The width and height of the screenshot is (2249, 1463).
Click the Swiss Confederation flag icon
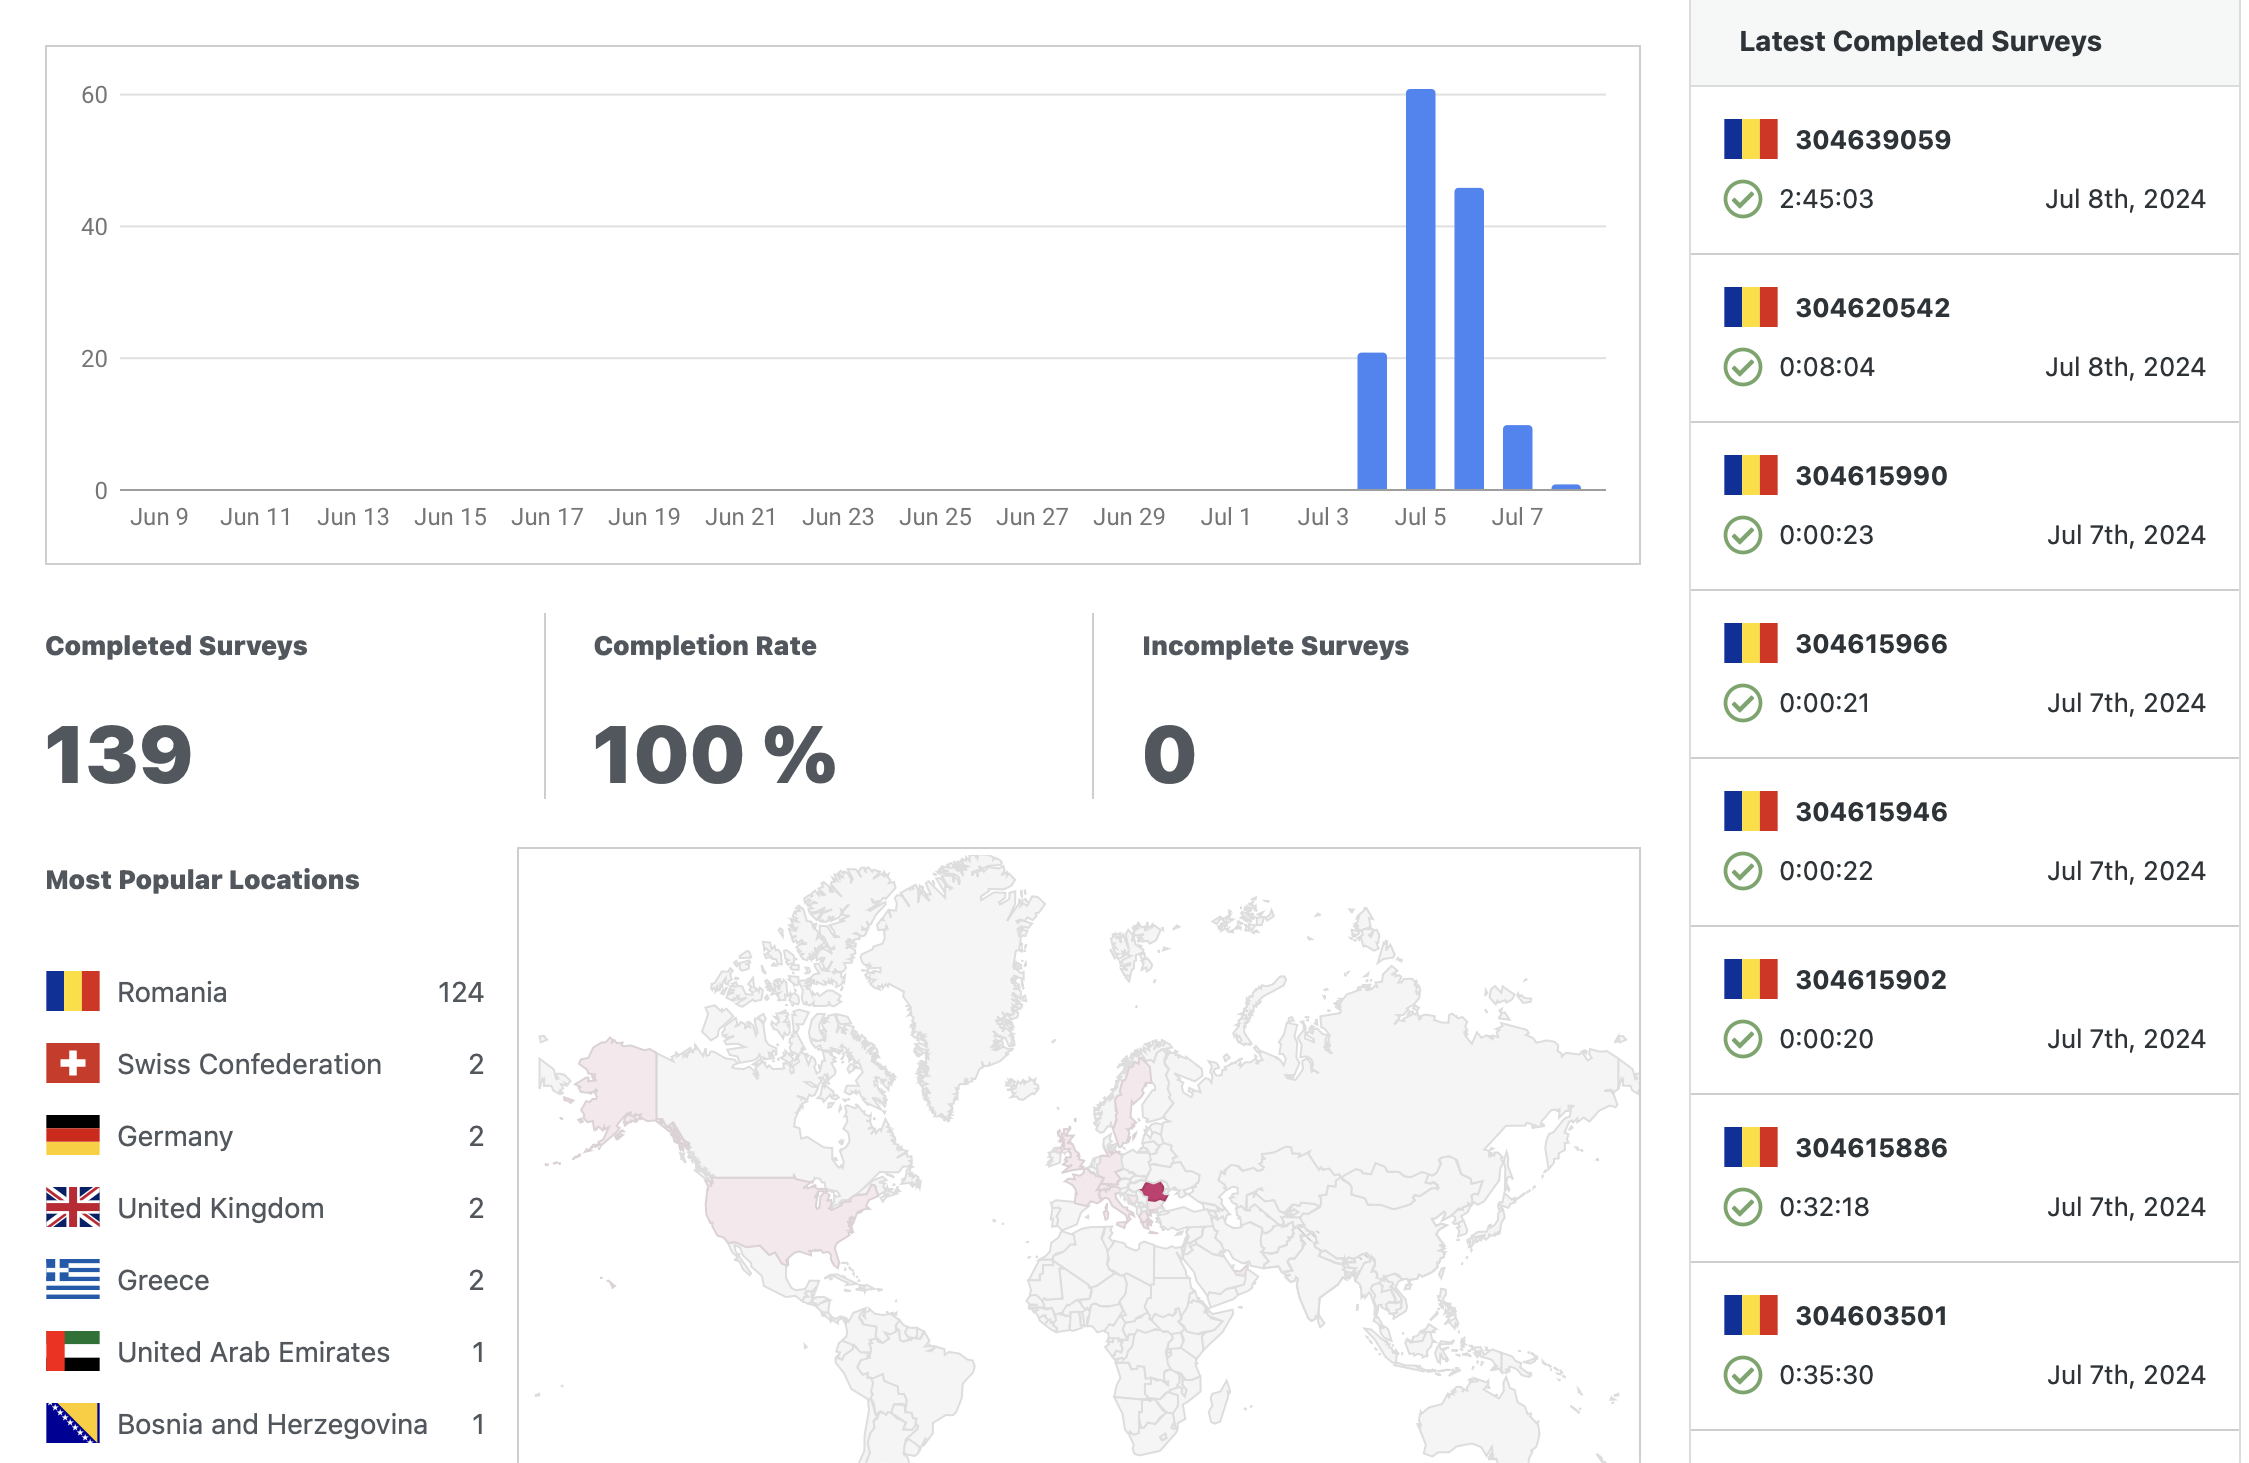pos(72,1063)
